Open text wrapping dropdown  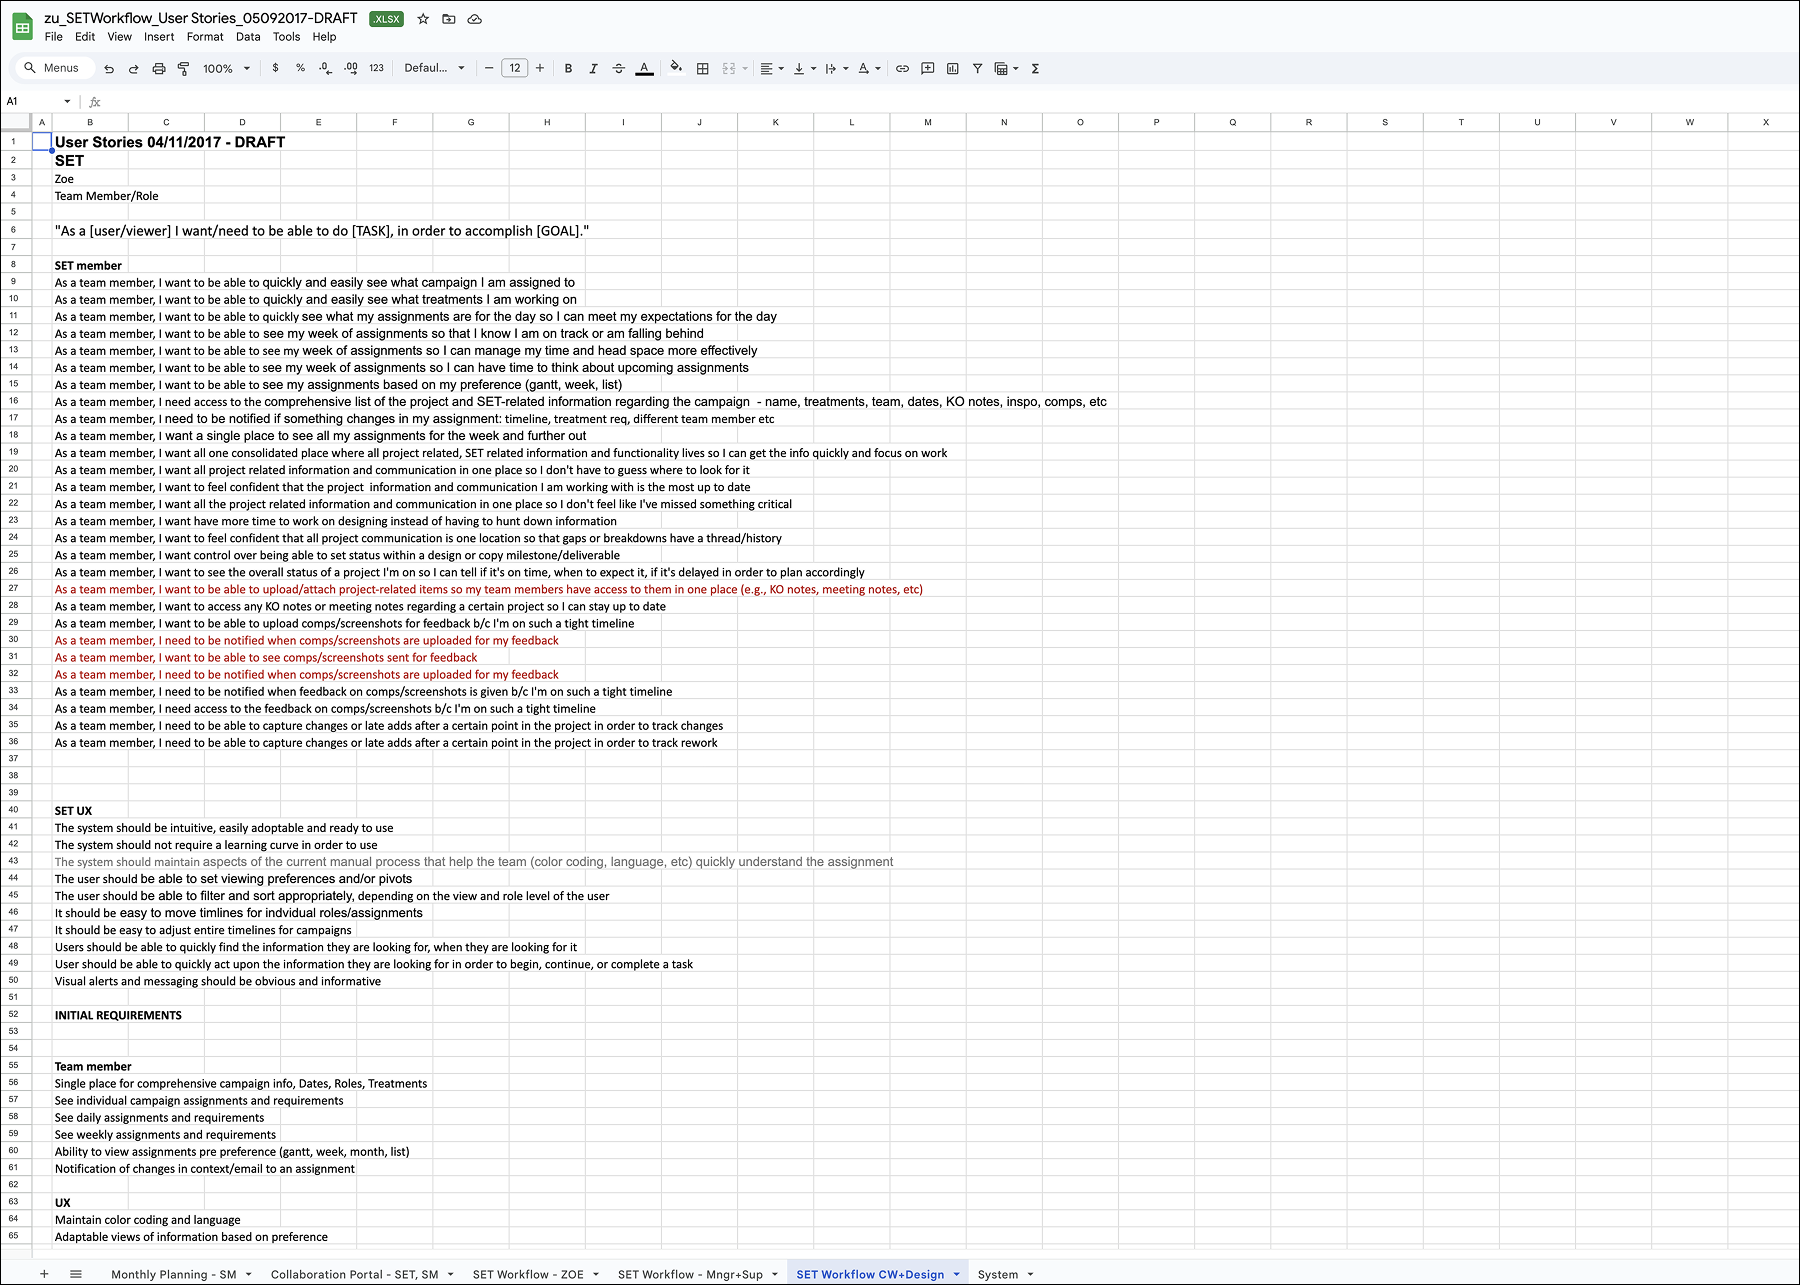[x=837, y=69]
